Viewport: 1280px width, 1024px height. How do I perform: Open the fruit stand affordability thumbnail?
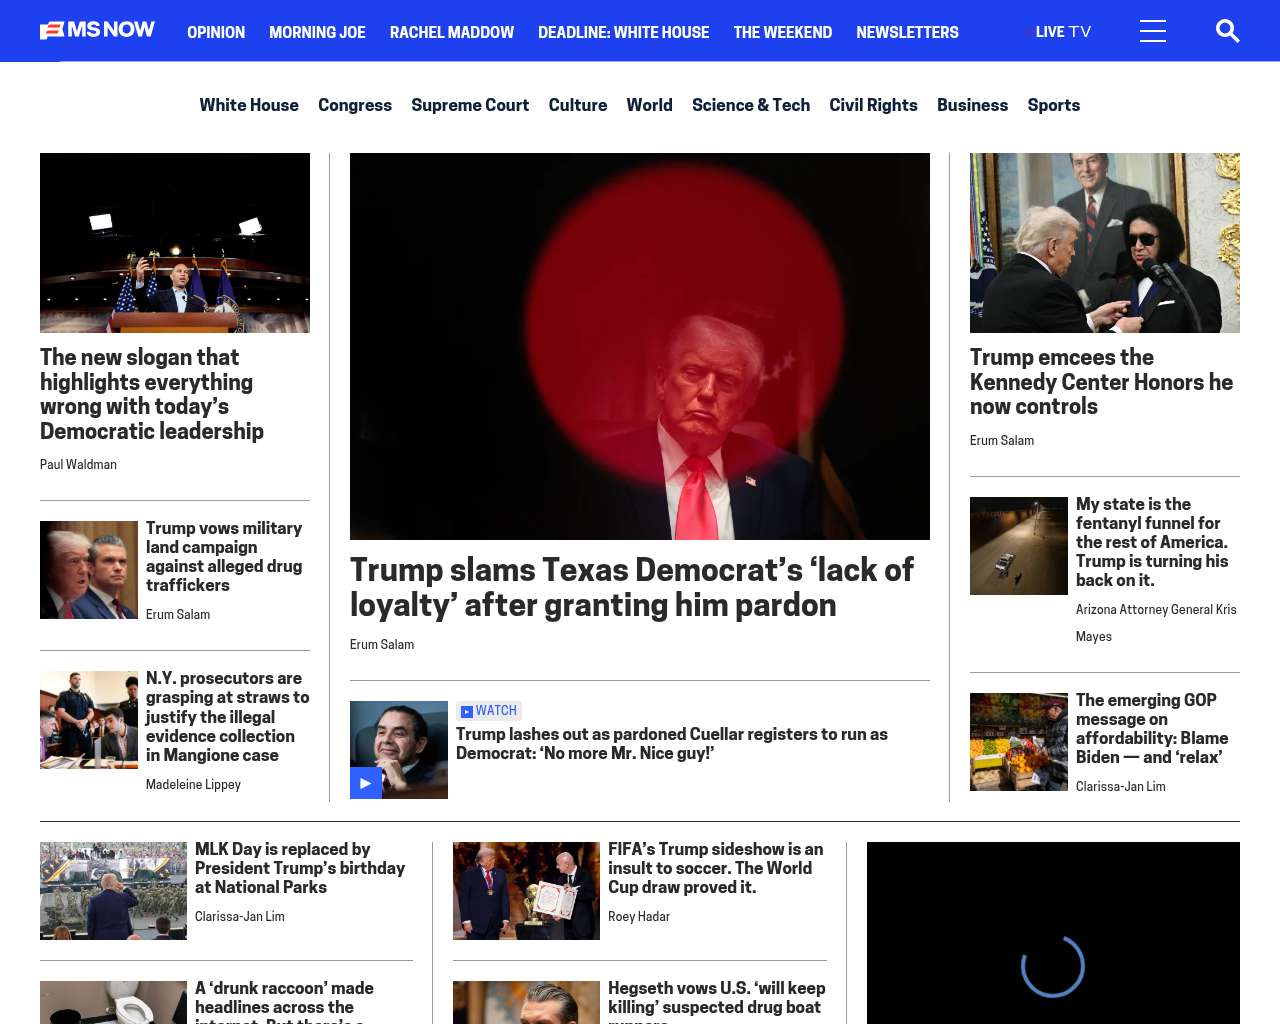1018,742
